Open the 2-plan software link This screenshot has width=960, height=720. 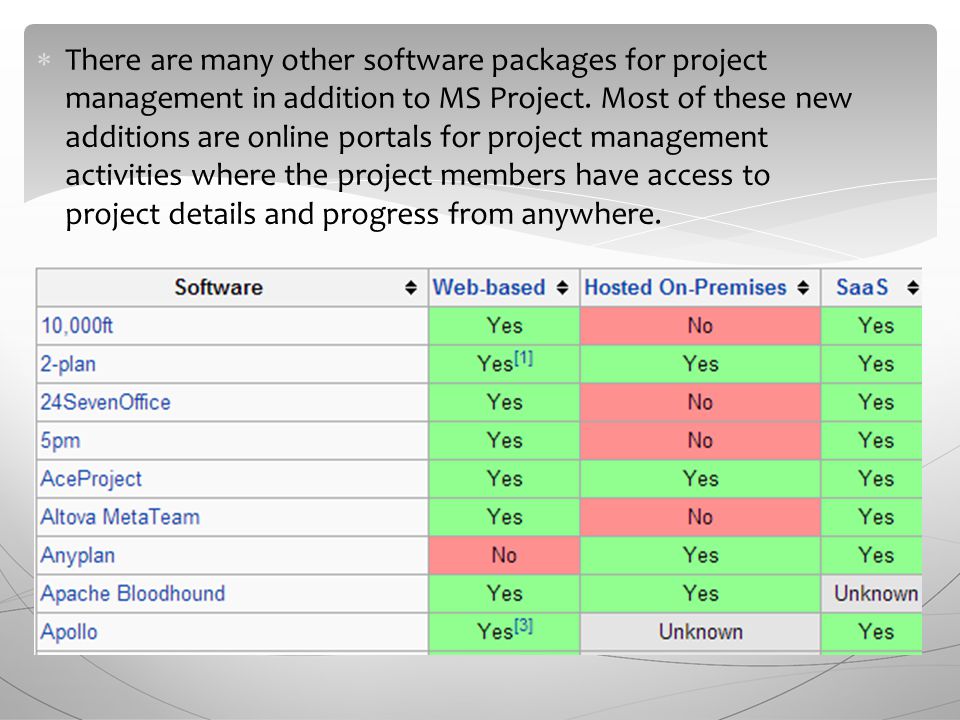click(68, 364)
